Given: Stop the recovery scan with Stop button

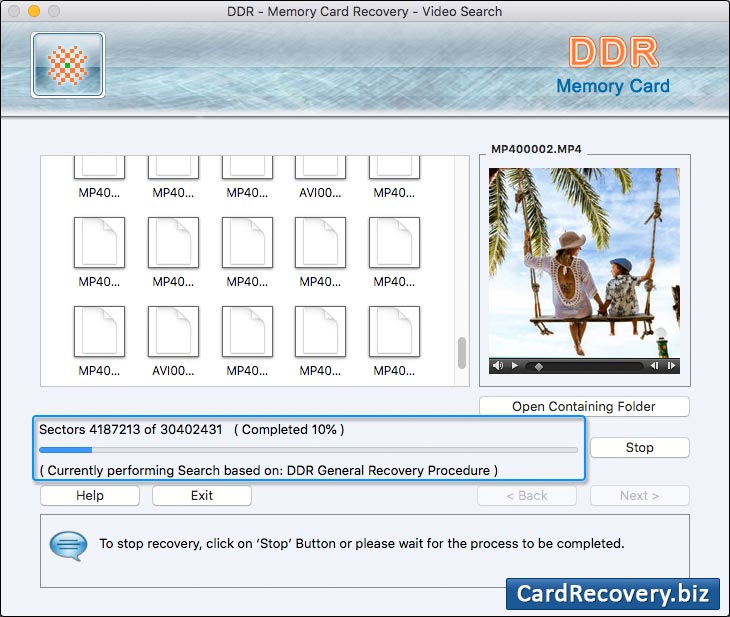Looking at the screenshot, I should pos(640,447).
